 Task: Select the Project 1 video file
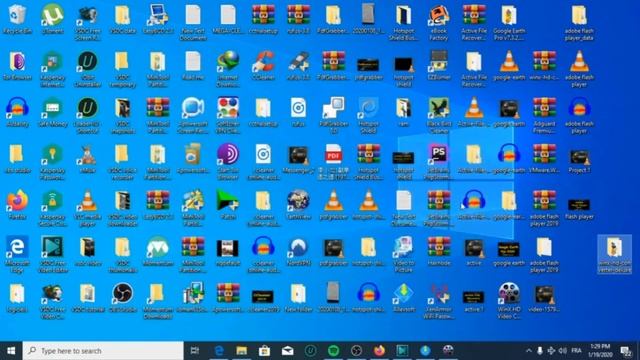(579, 158)
